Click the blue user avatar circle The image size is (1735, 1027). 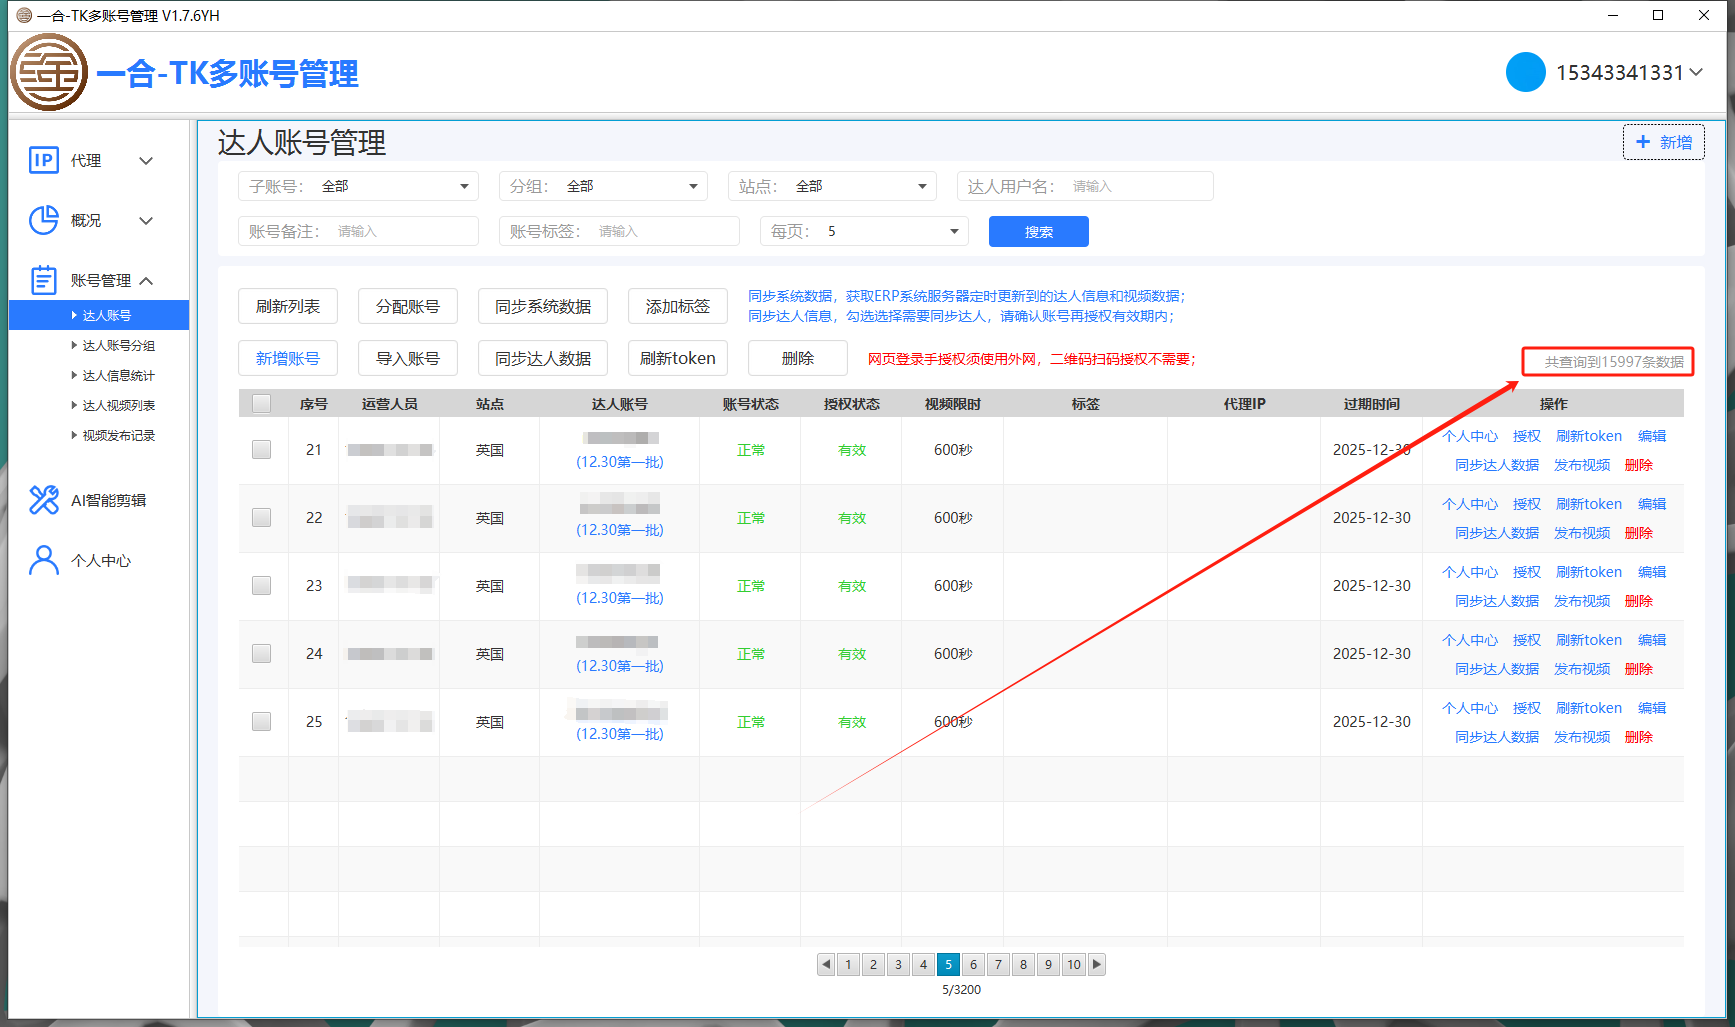click(1526, 72)
